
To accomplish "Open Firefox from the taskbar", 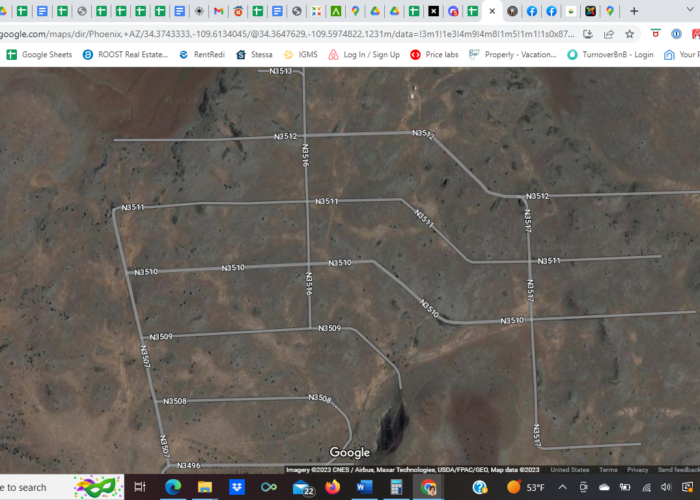I will pyautogui.click(x=333, y=487).
